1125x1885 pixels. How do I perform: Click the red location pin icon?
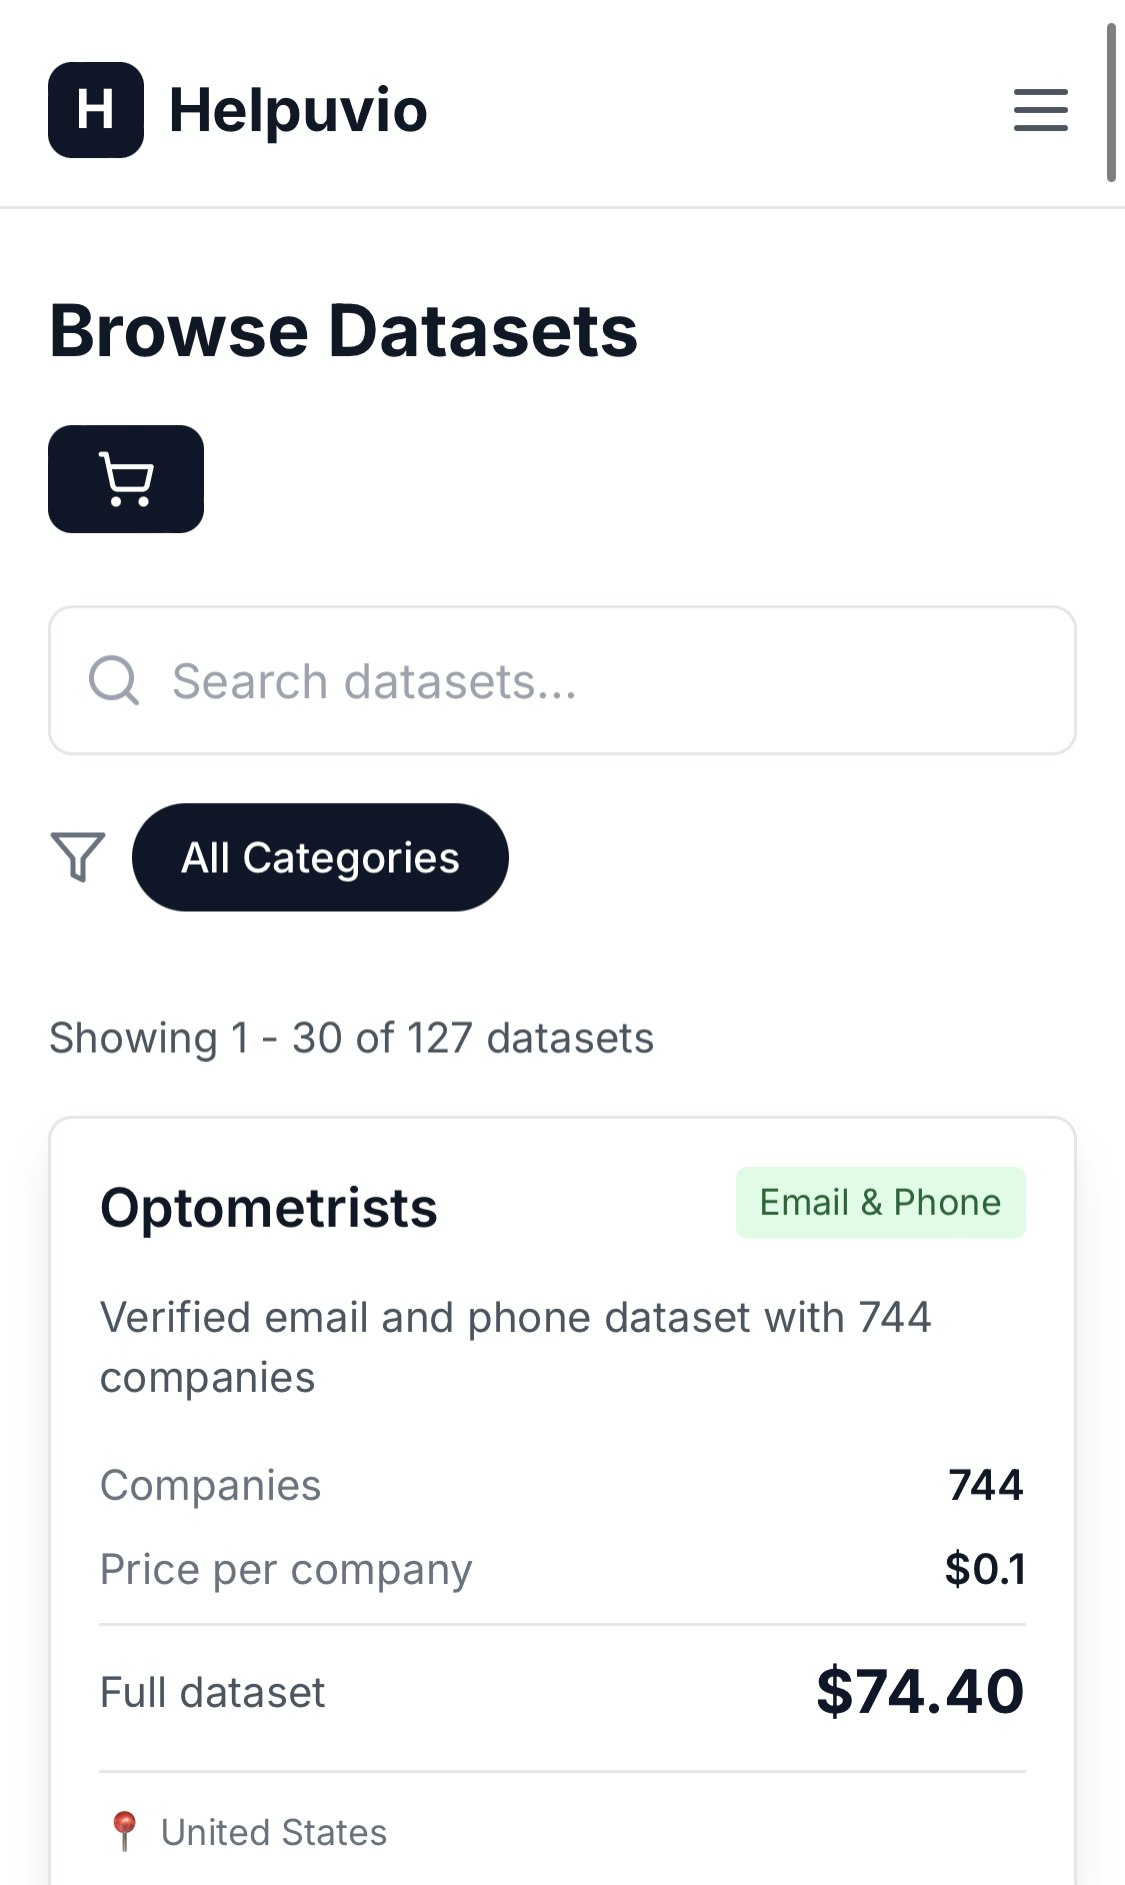click(124, 1828)
